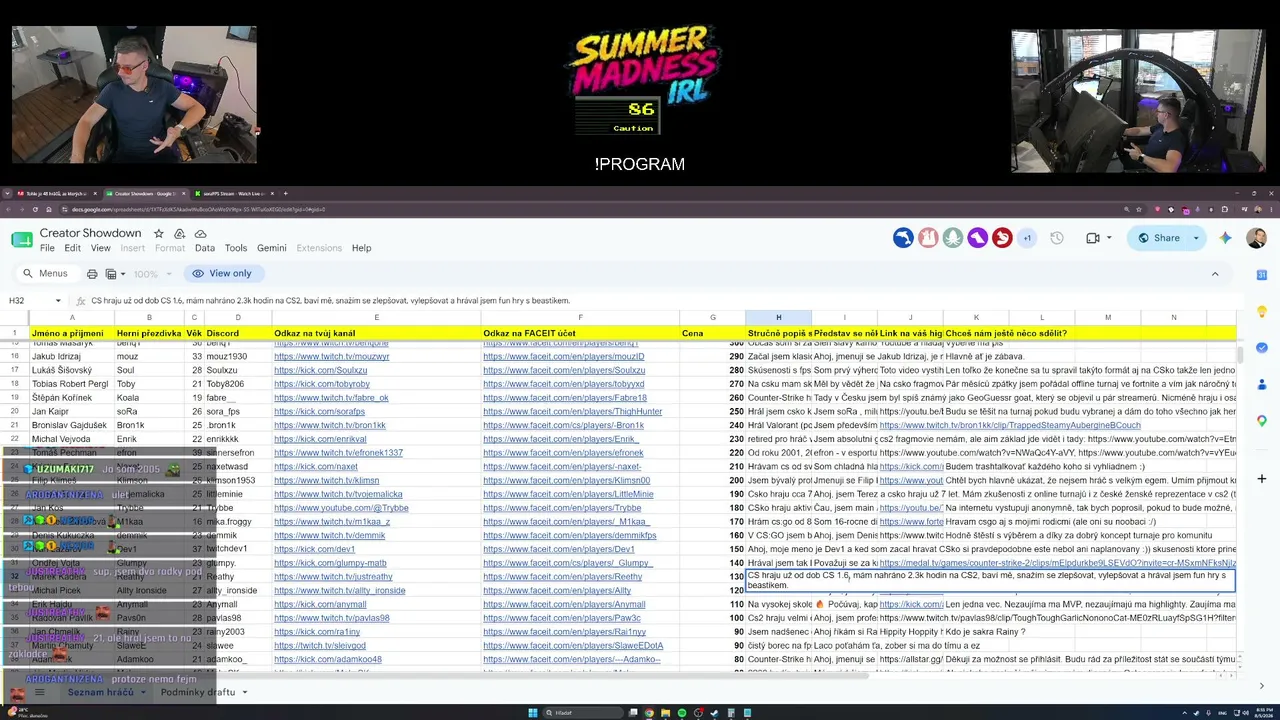Open link faceit.com players/ThighHunter
1280x720 pixels.
[572, 412]
